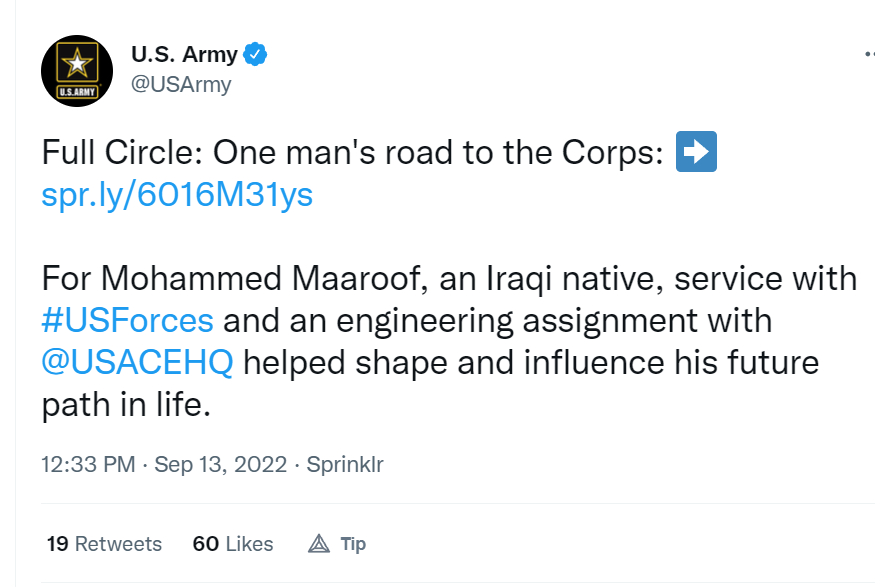The height and width of the screenshot is (587, 875).
Task: Click the Tip label text
Action: (x=353, y=543)
